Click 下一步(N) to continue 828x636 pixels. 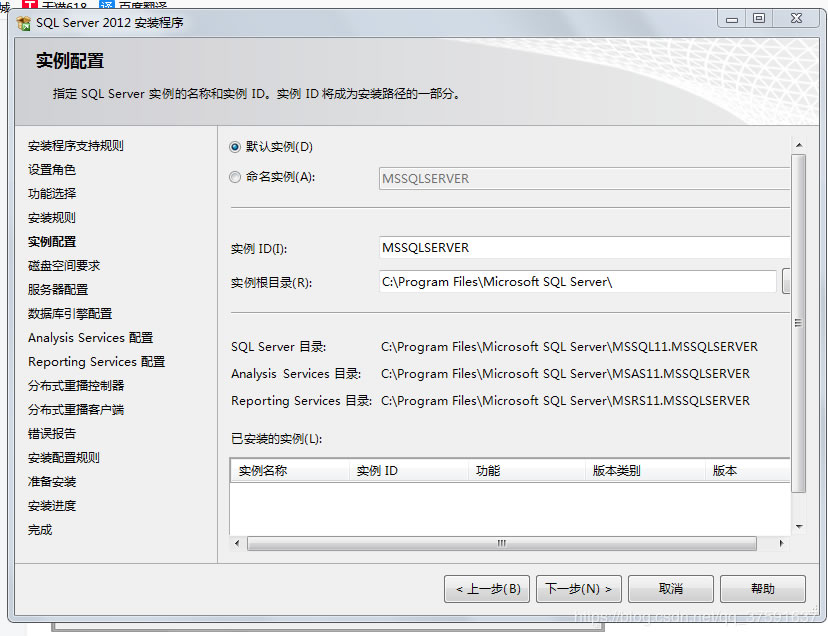coord(579,589)
